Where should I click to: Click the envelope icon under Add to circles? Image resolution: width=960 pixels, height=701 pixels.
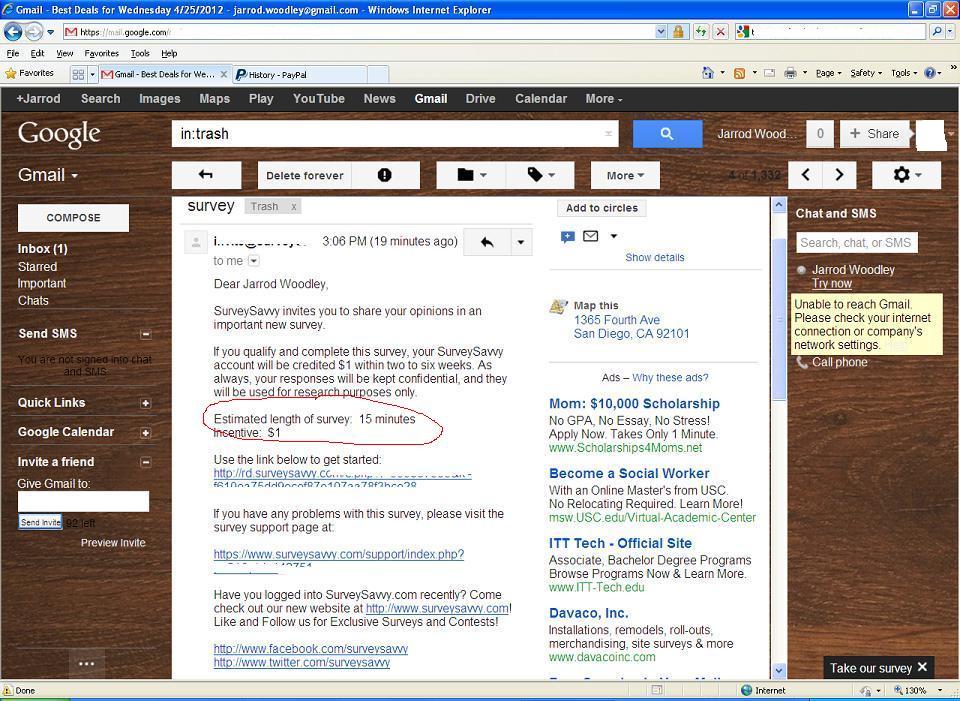(x=590, y=236)
